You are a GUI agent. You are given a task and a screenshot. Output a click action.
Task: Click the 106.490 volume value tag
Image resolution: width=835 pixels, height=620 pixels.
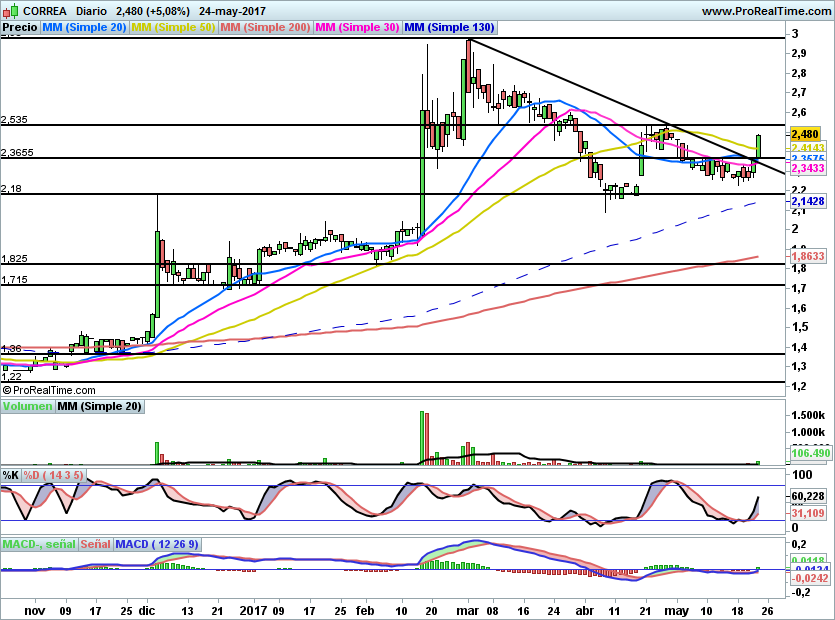pos(811,453)
